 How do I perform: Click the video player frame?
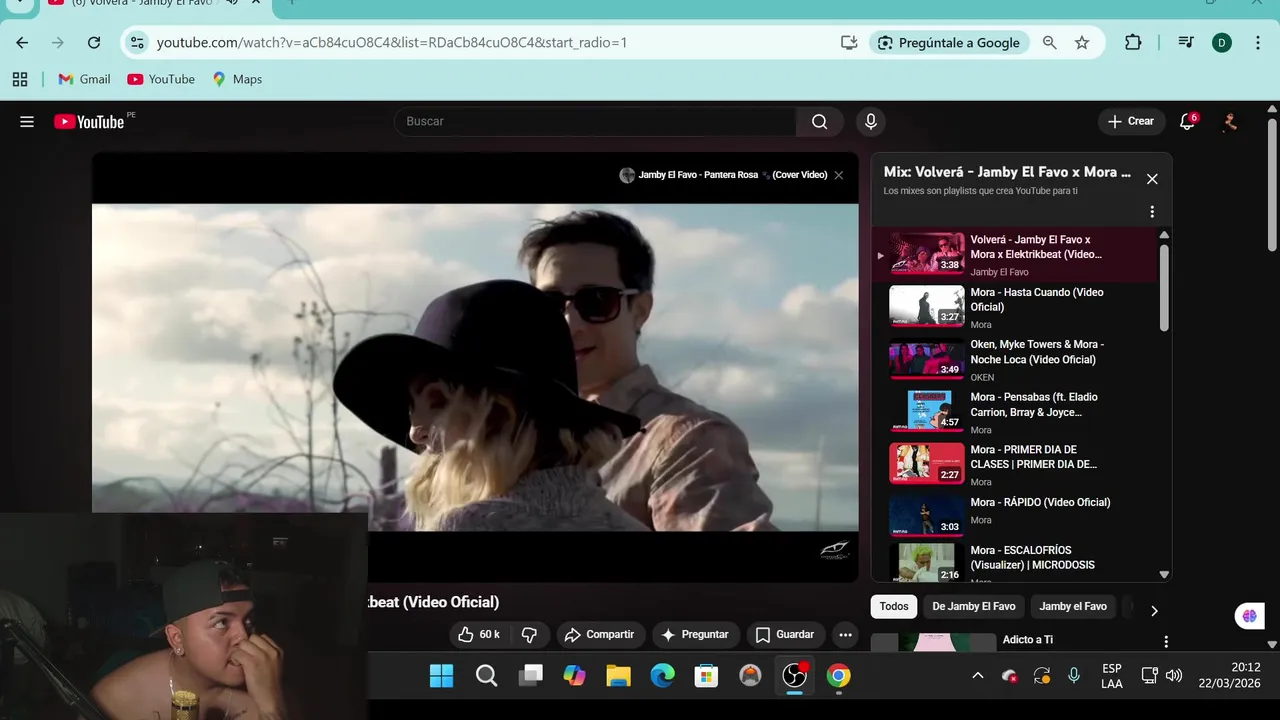(475, 367)
